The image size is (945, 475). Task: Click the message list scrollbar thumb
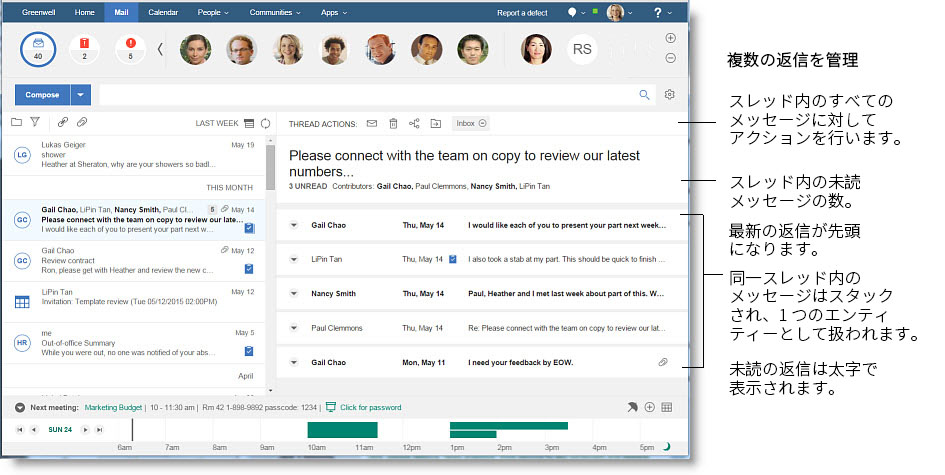271,167
